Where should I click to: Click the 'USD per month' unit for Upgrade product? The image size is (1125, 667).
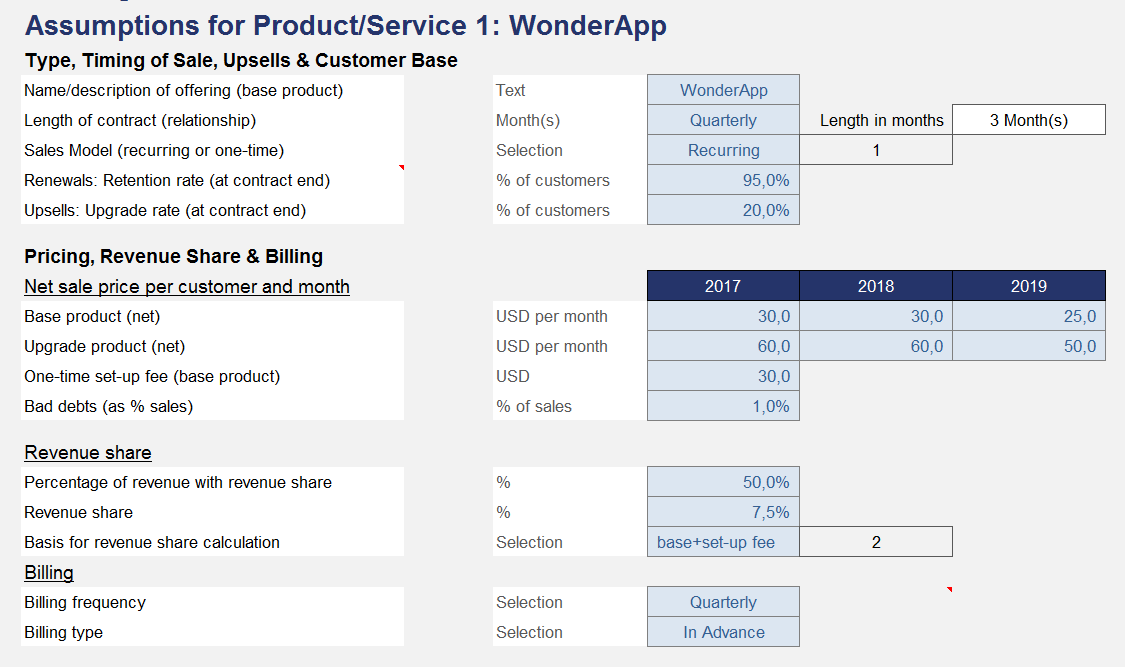(x=552, y=346)
